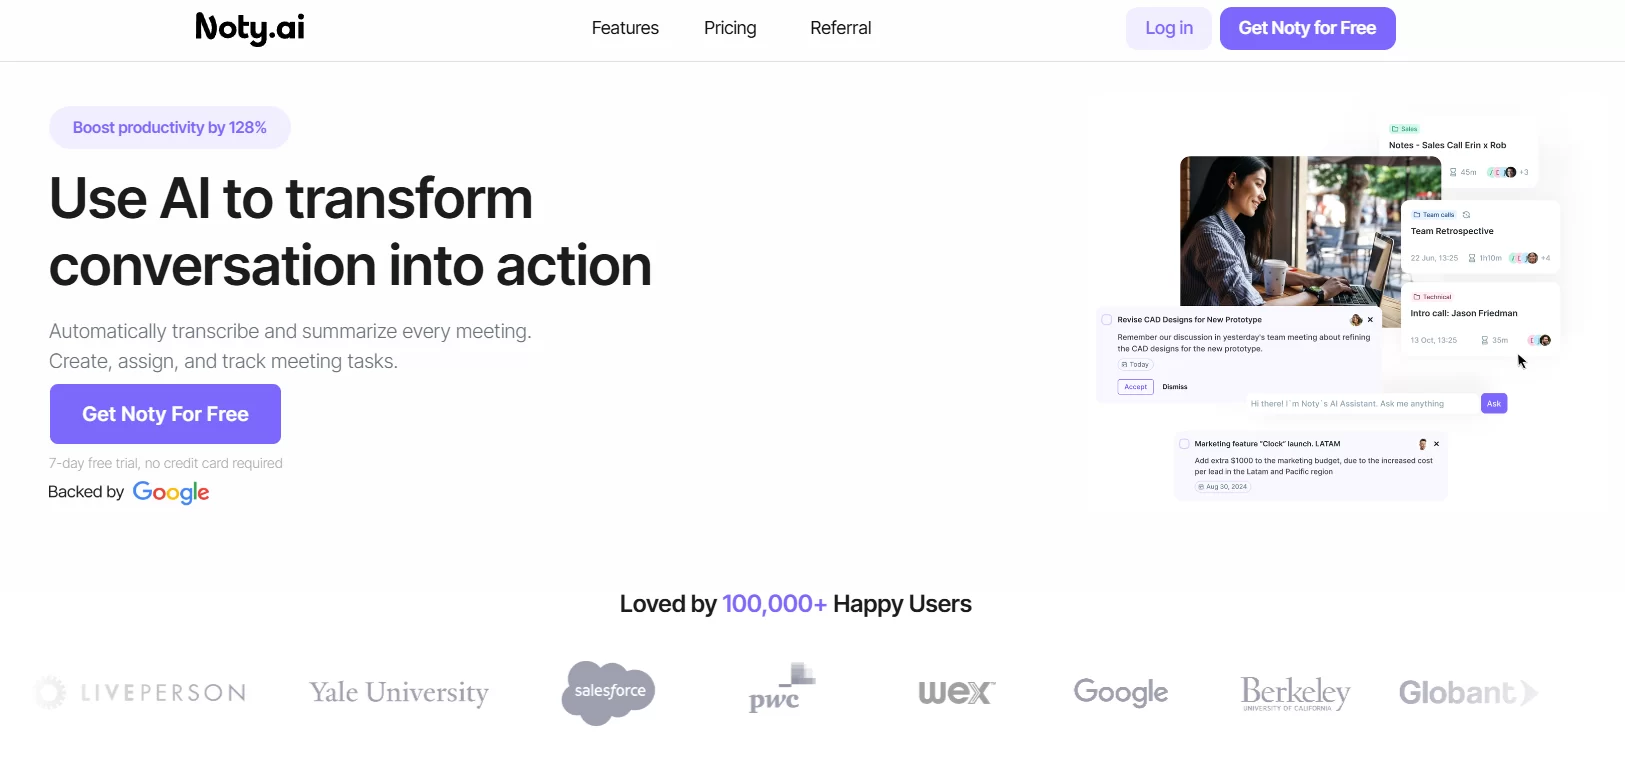Screen dimensions: 1625x765
Task: Click the large hero Get Noty For Free button
Action: 165,414
